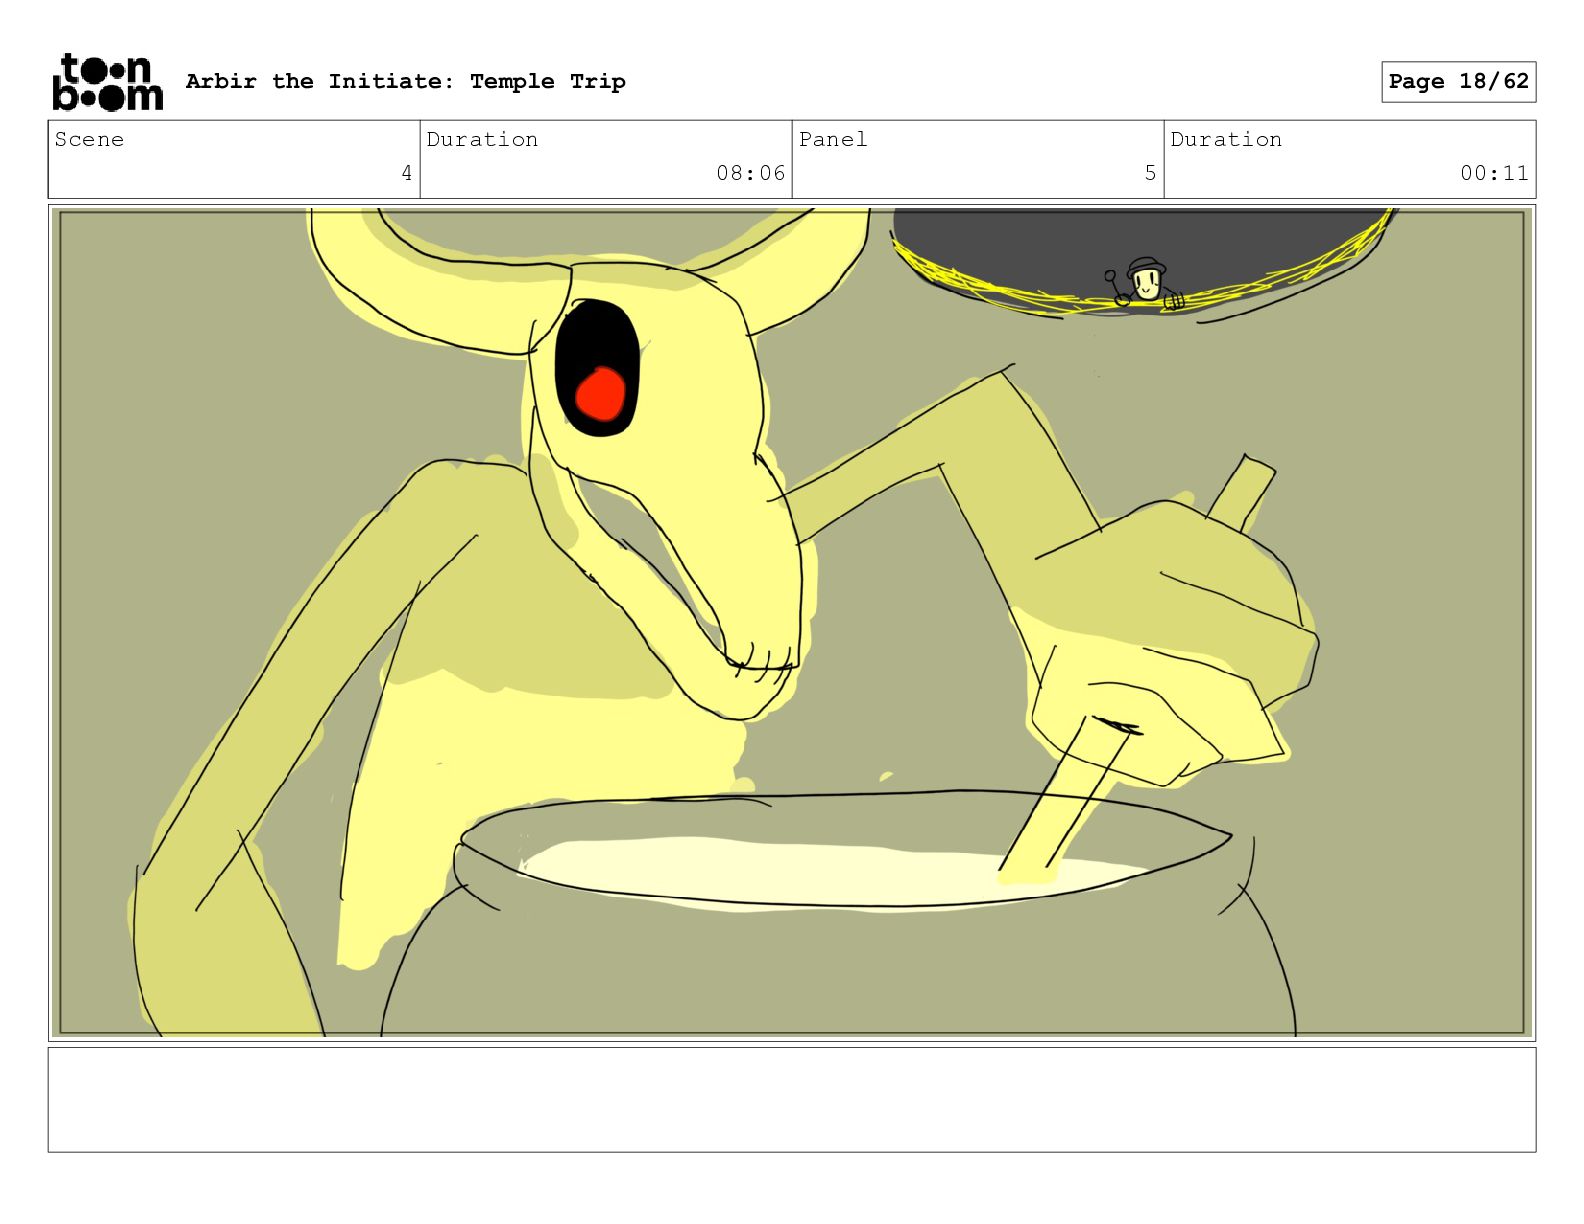The width and height of the screenshot is (1584, 1224).
Task: Click the scene duration value 08:06
Action: coord(750,173)
